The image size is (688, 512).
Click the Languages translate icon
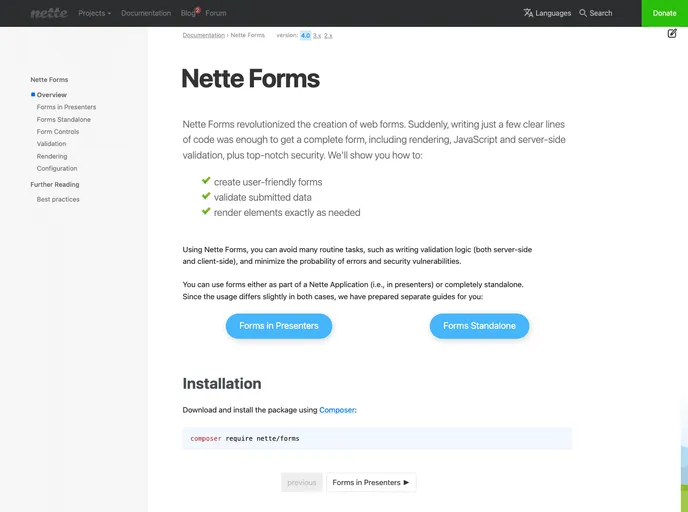pyautogui.click(x=528, y=13)
